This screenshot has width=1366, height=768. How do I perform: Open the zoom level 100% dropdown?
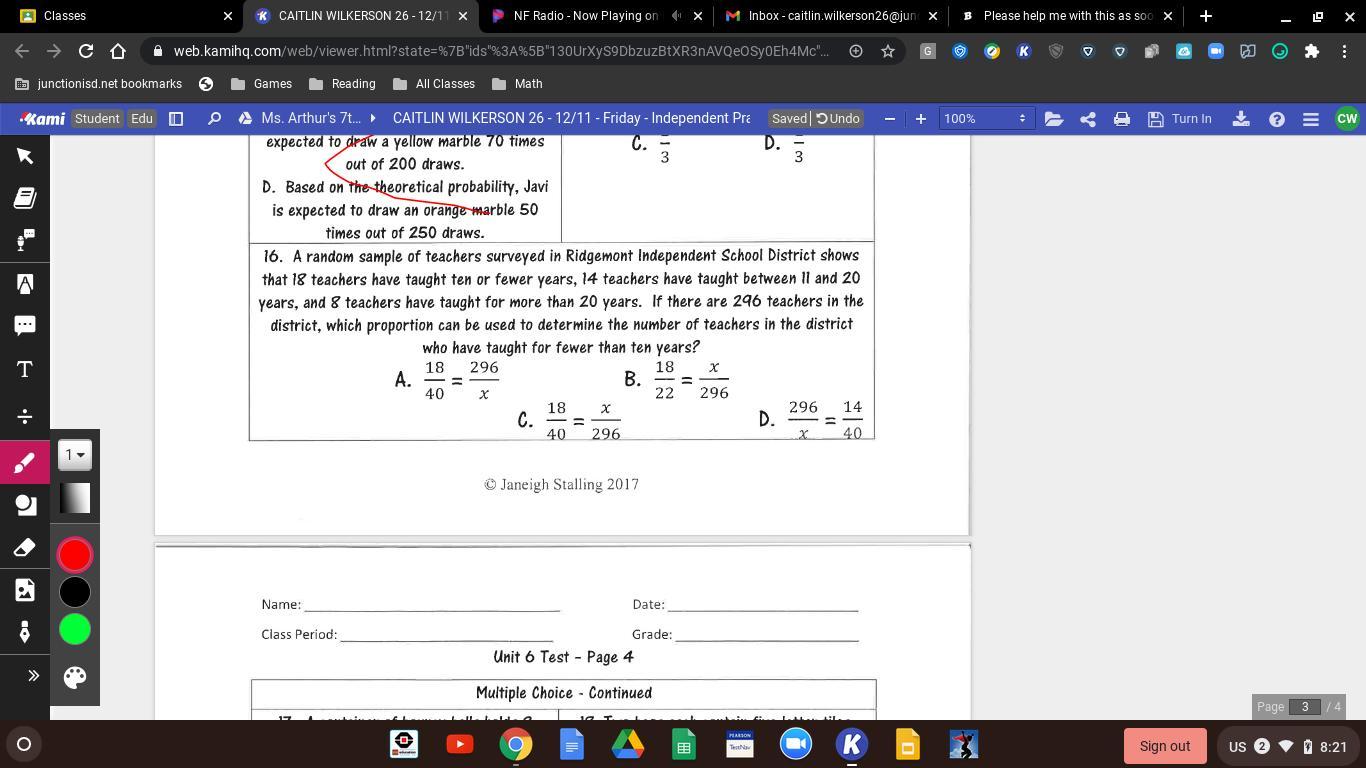(x=985, y=119)
